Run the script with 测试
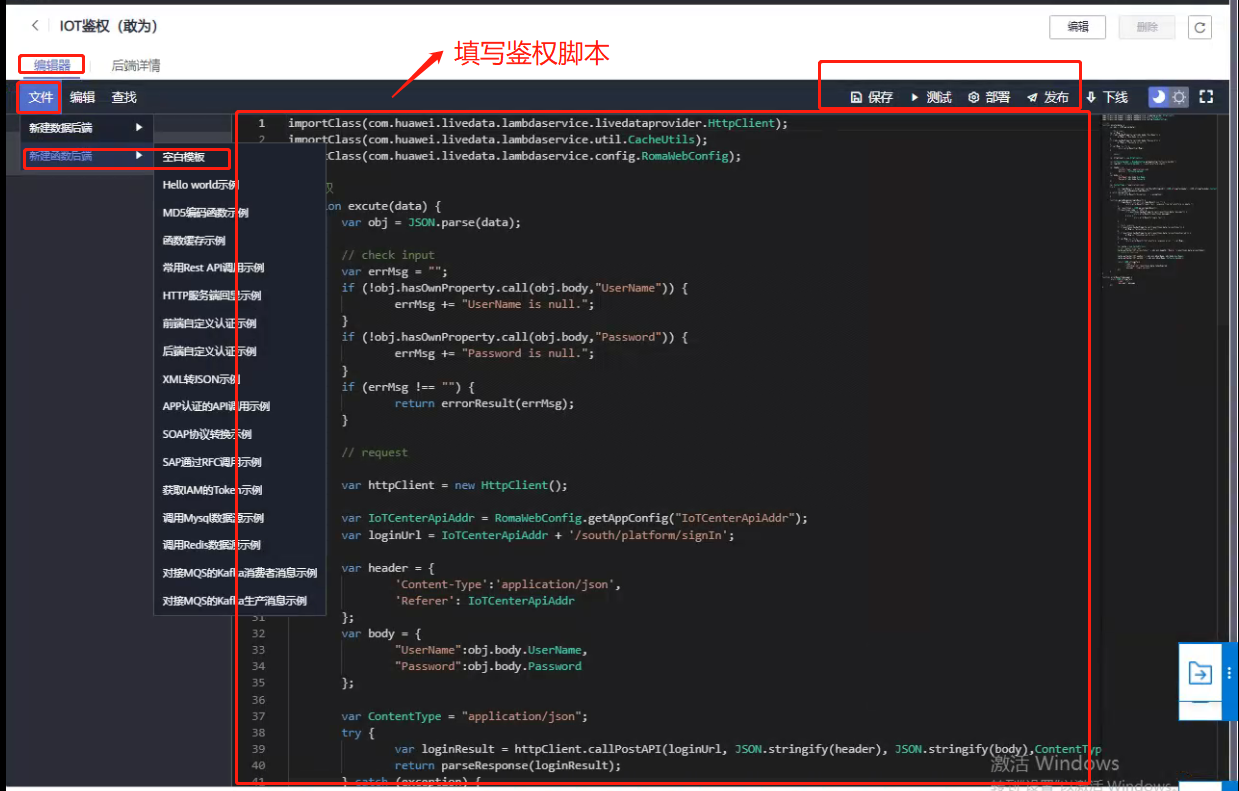This screenshot has height=791, width=1239. pyautogui.click(x=931, y=97)
